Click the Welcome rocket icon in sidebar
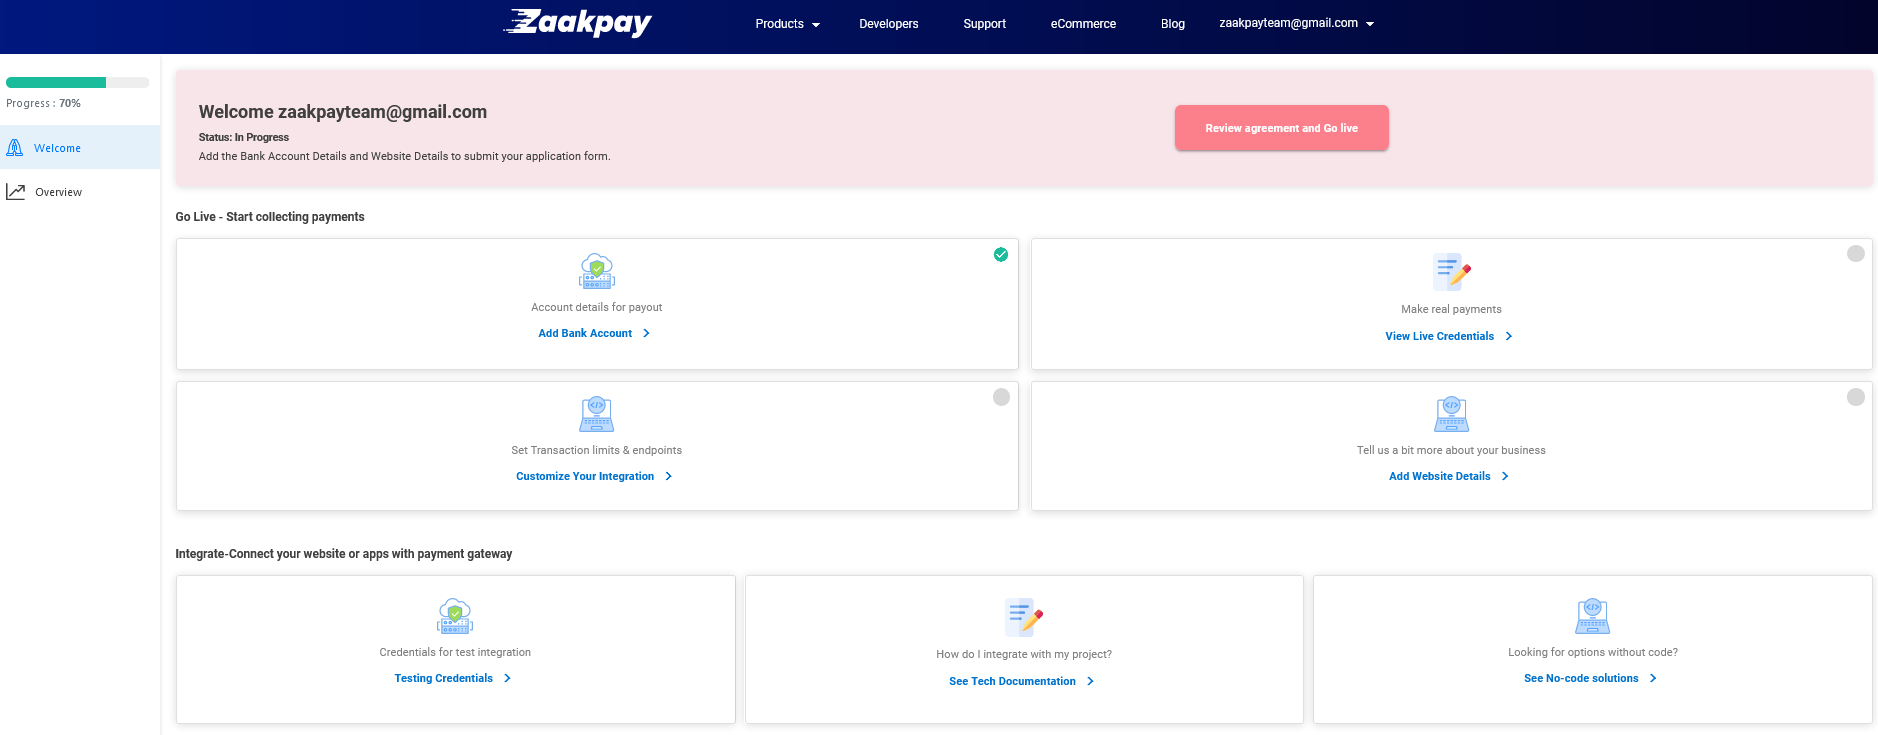The width and height of the screenshot is (1878, 735). [15, 148]
